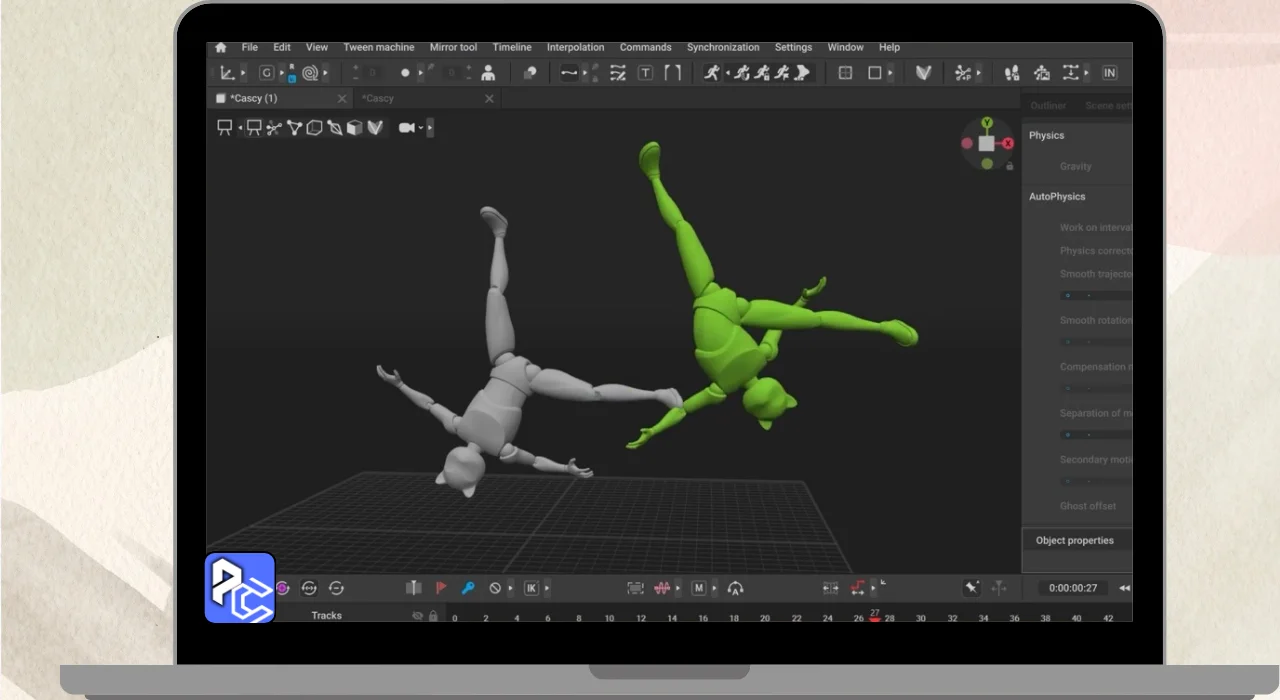
Task: Toggle the Tracks lock icon
Action: click(x=433, y=616)
